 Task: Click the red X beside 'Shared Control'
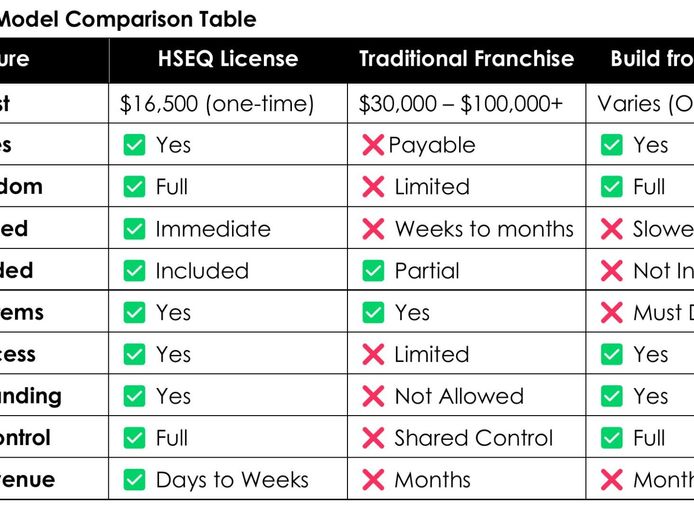tap(373, 438)
